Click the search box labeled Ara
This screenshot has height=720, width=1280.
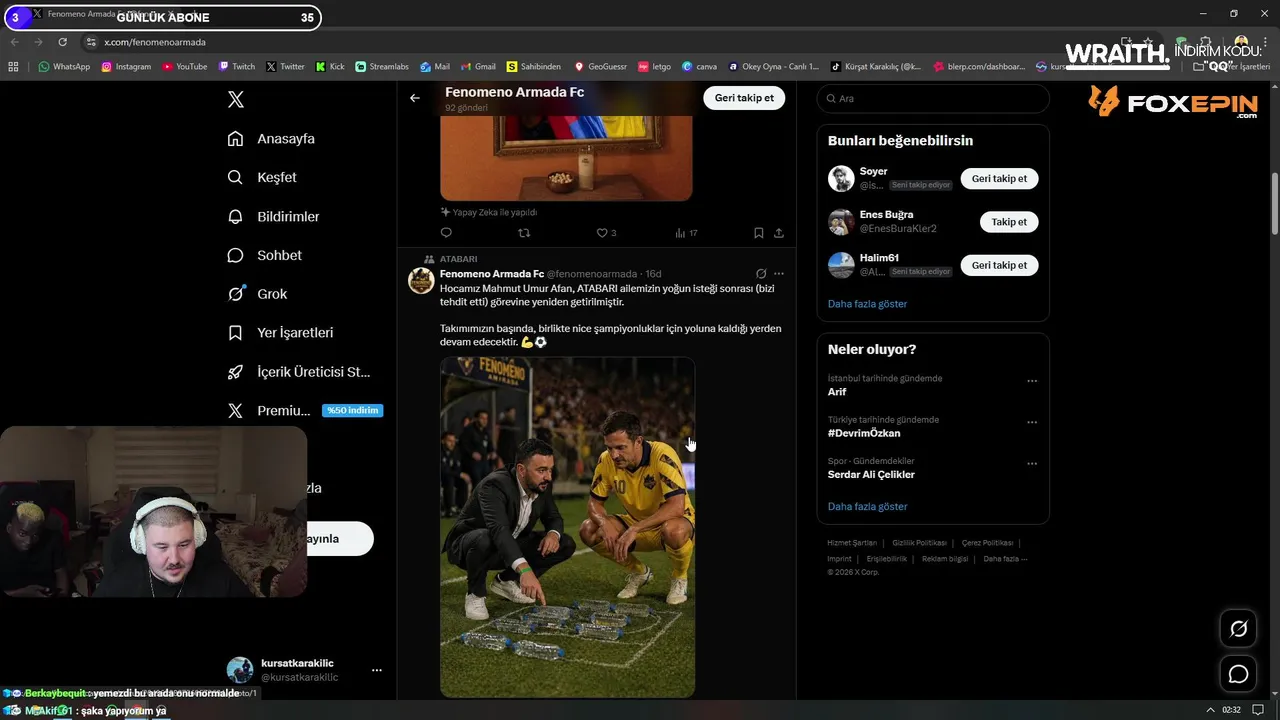[x=933, y=98]
